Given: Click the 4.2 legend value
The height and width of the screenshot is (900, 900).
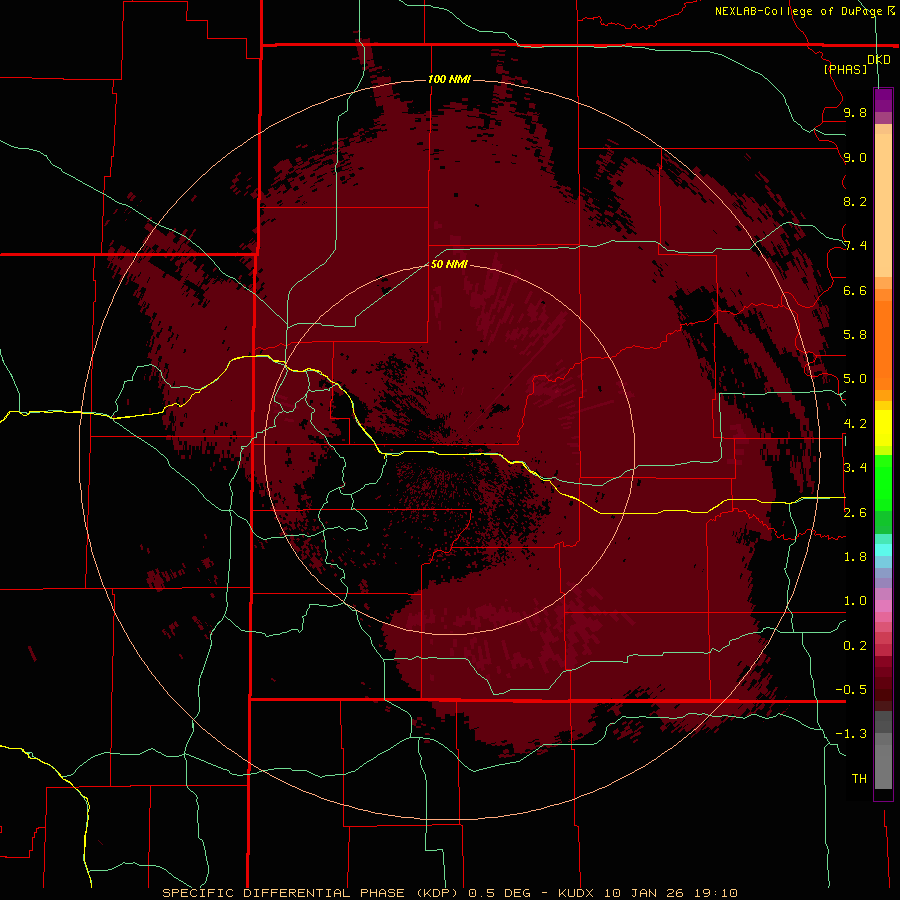Looking at the screenshot, I should click(x=855, y=424).
